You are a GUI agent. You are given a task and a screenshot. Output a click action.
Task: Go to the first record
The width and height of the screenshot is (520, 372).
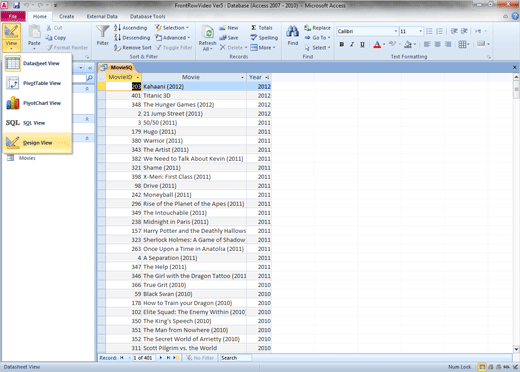point(122,358)
